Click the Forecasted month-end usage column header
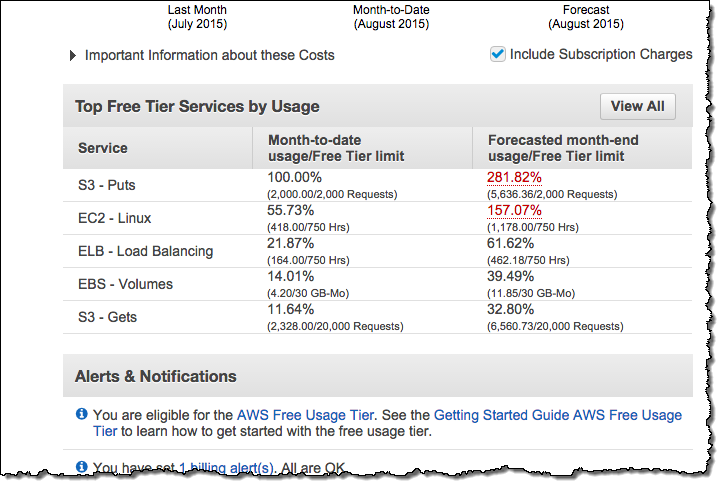 pos(562,148)
